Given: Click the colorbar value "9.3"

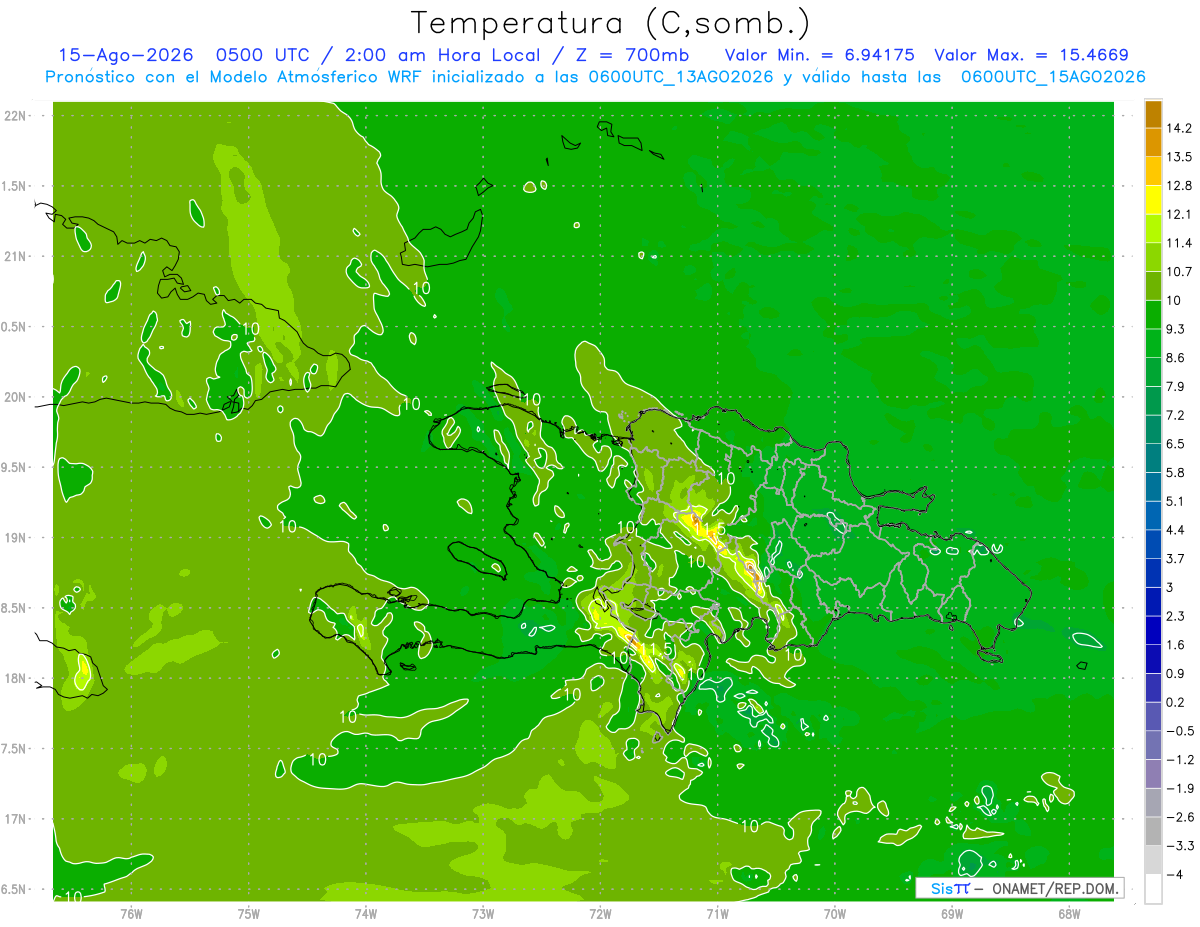Looking at the screenshot, I should click(x=1176, y=328).
